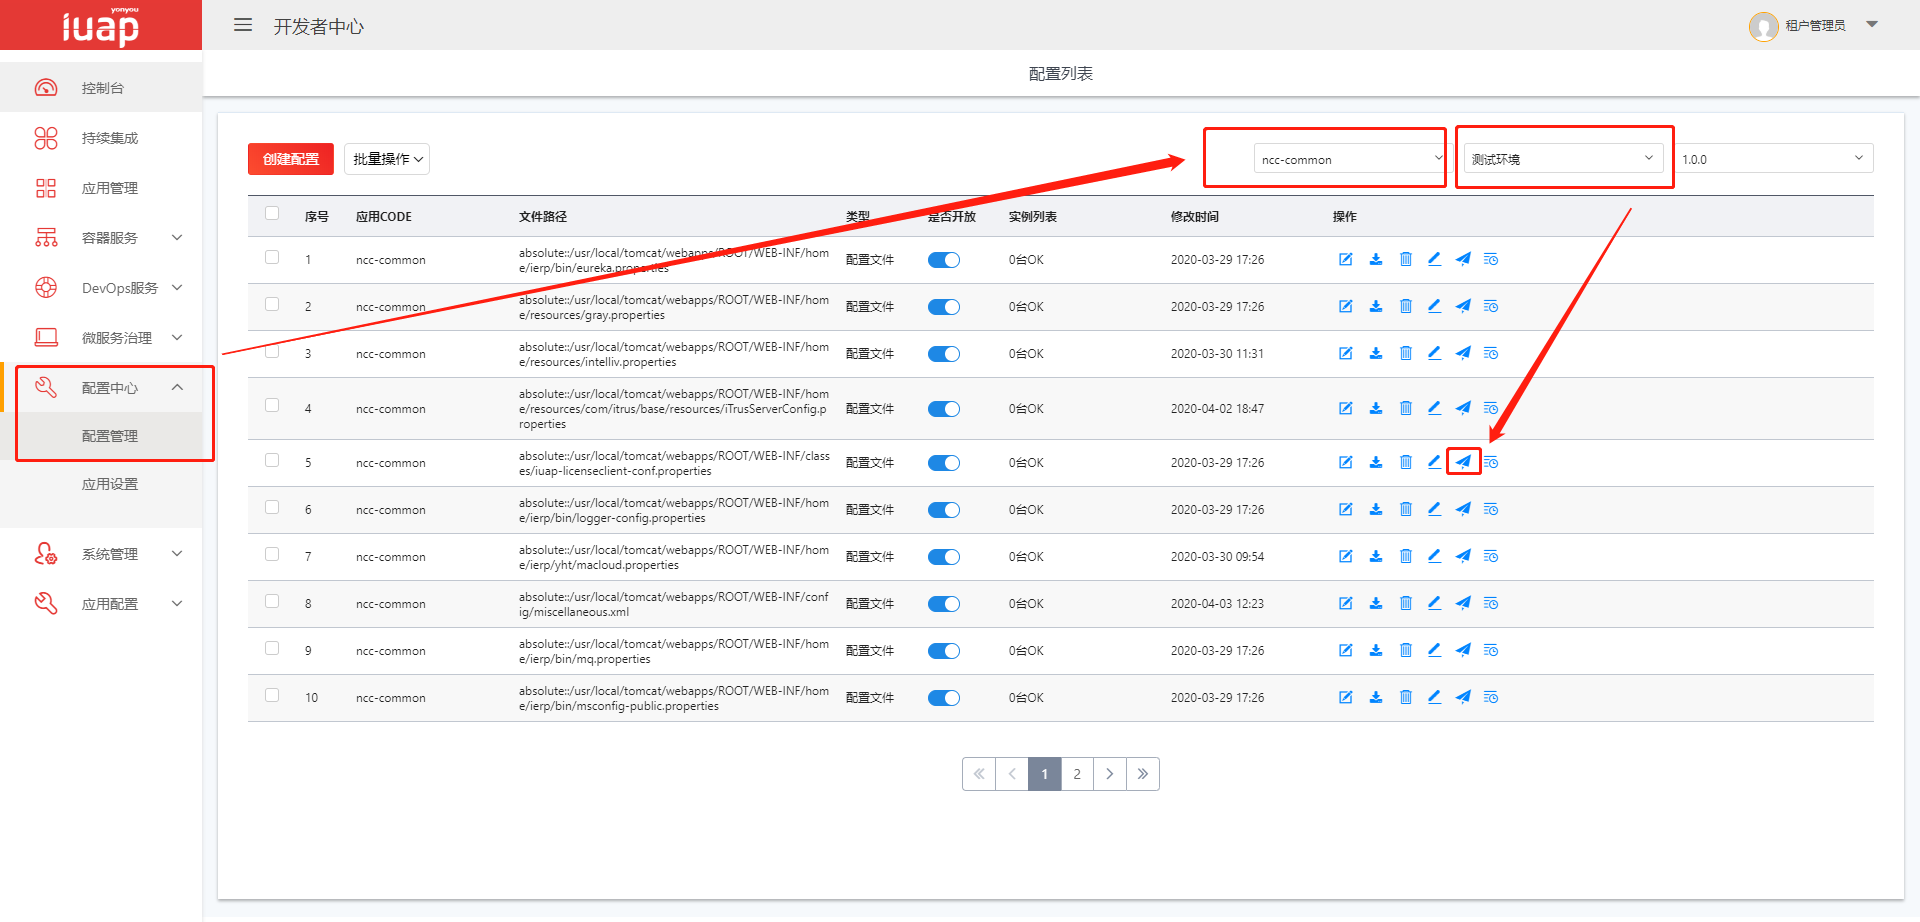
Task: Download the config file in row 1
Action: point(1376,259)
